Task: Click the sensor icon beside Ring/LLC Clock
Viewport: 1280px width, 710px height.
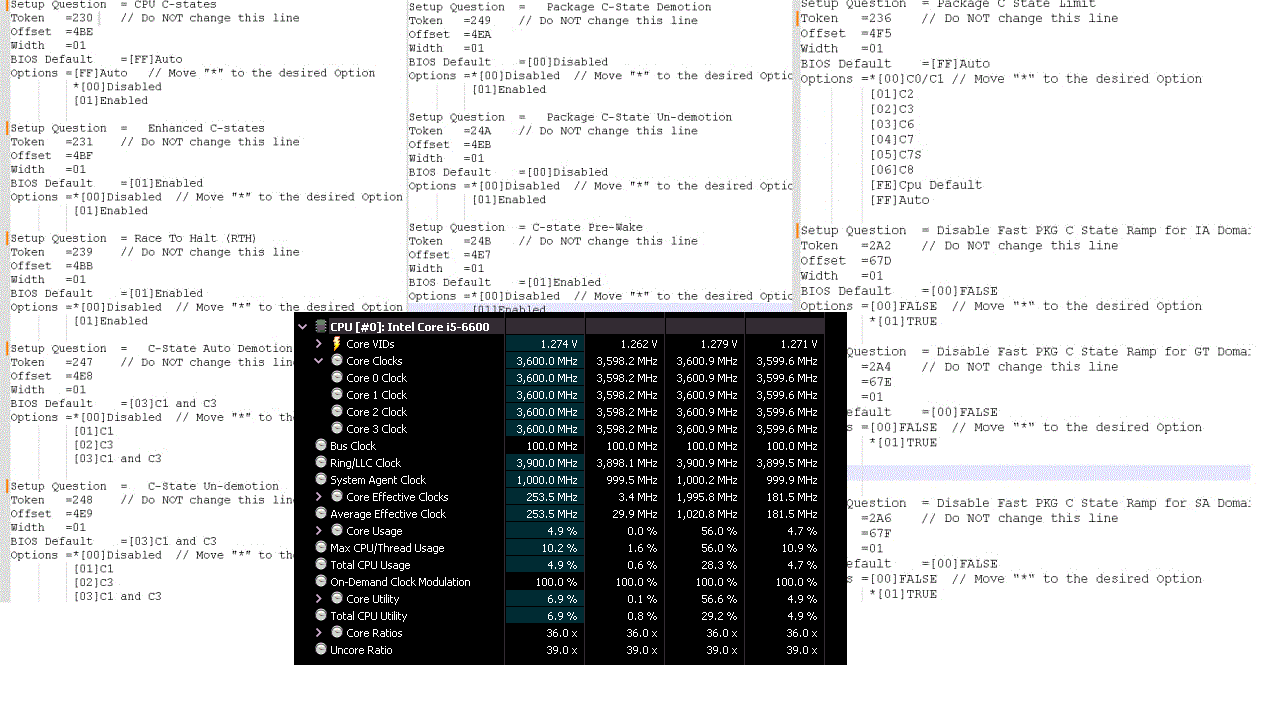Action: pos(321,463)
